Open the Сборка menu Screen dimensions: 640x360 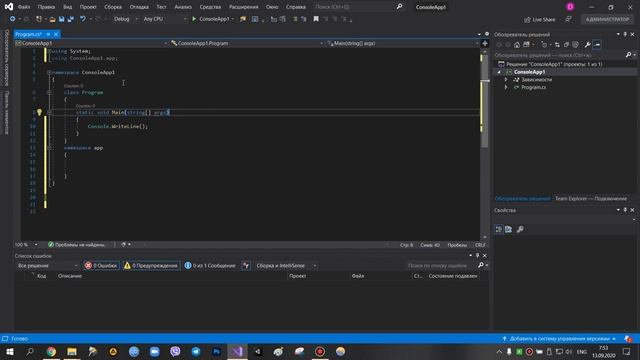113,7
